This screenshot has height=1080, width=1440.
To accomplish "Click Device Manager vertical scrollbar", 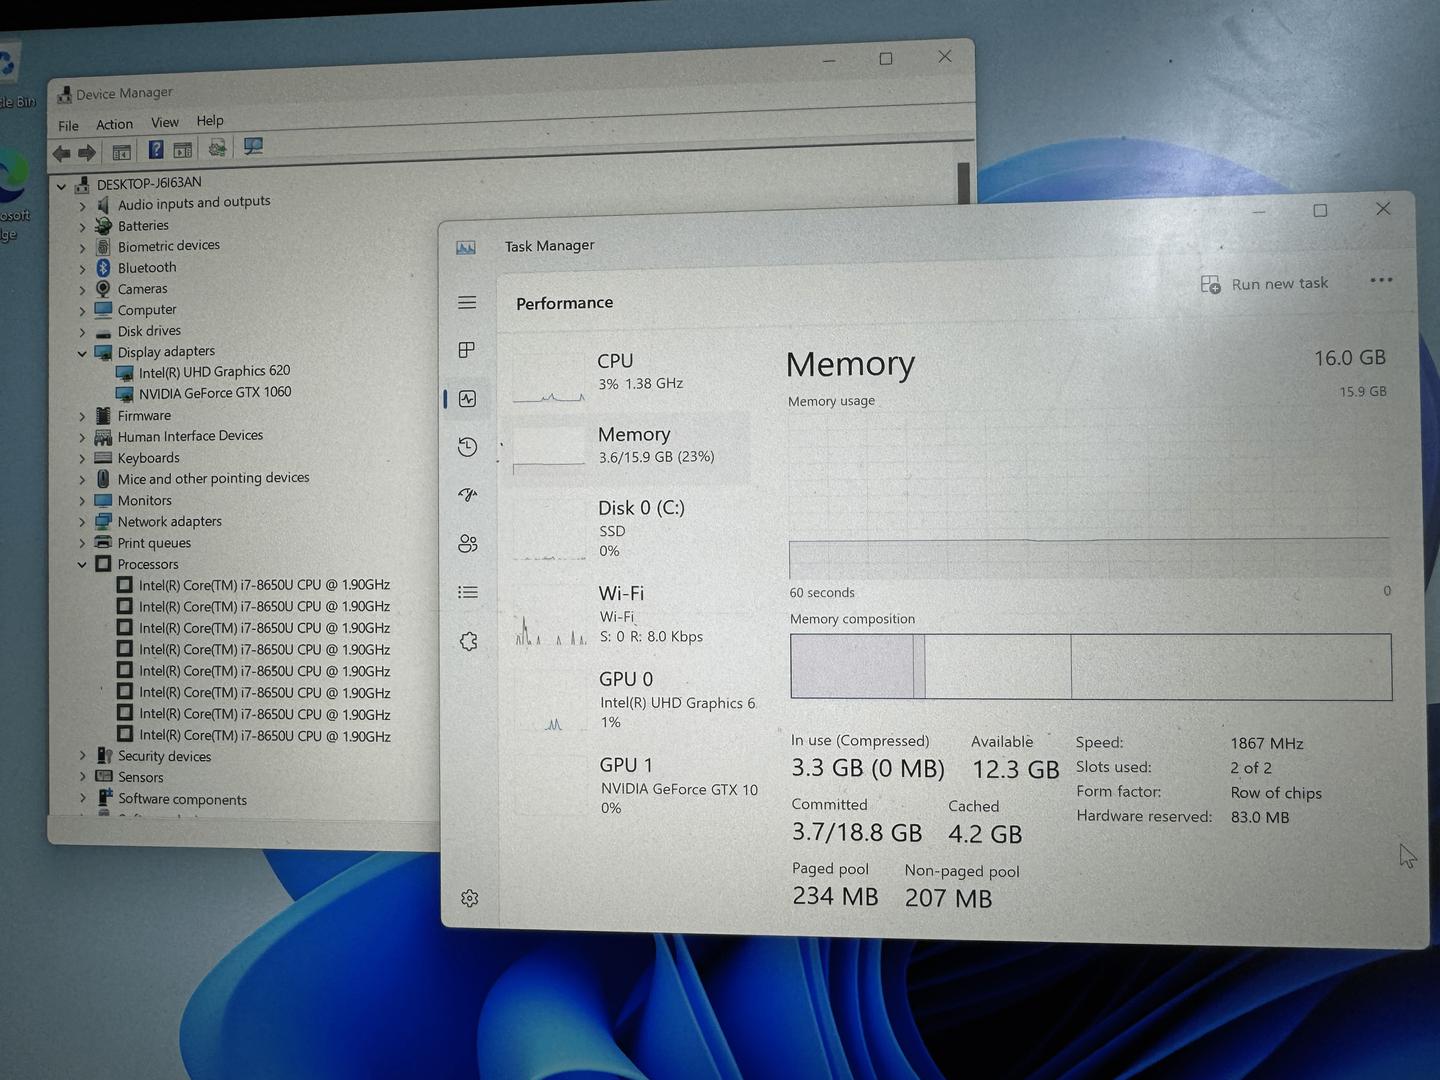I will coord(964,185).
